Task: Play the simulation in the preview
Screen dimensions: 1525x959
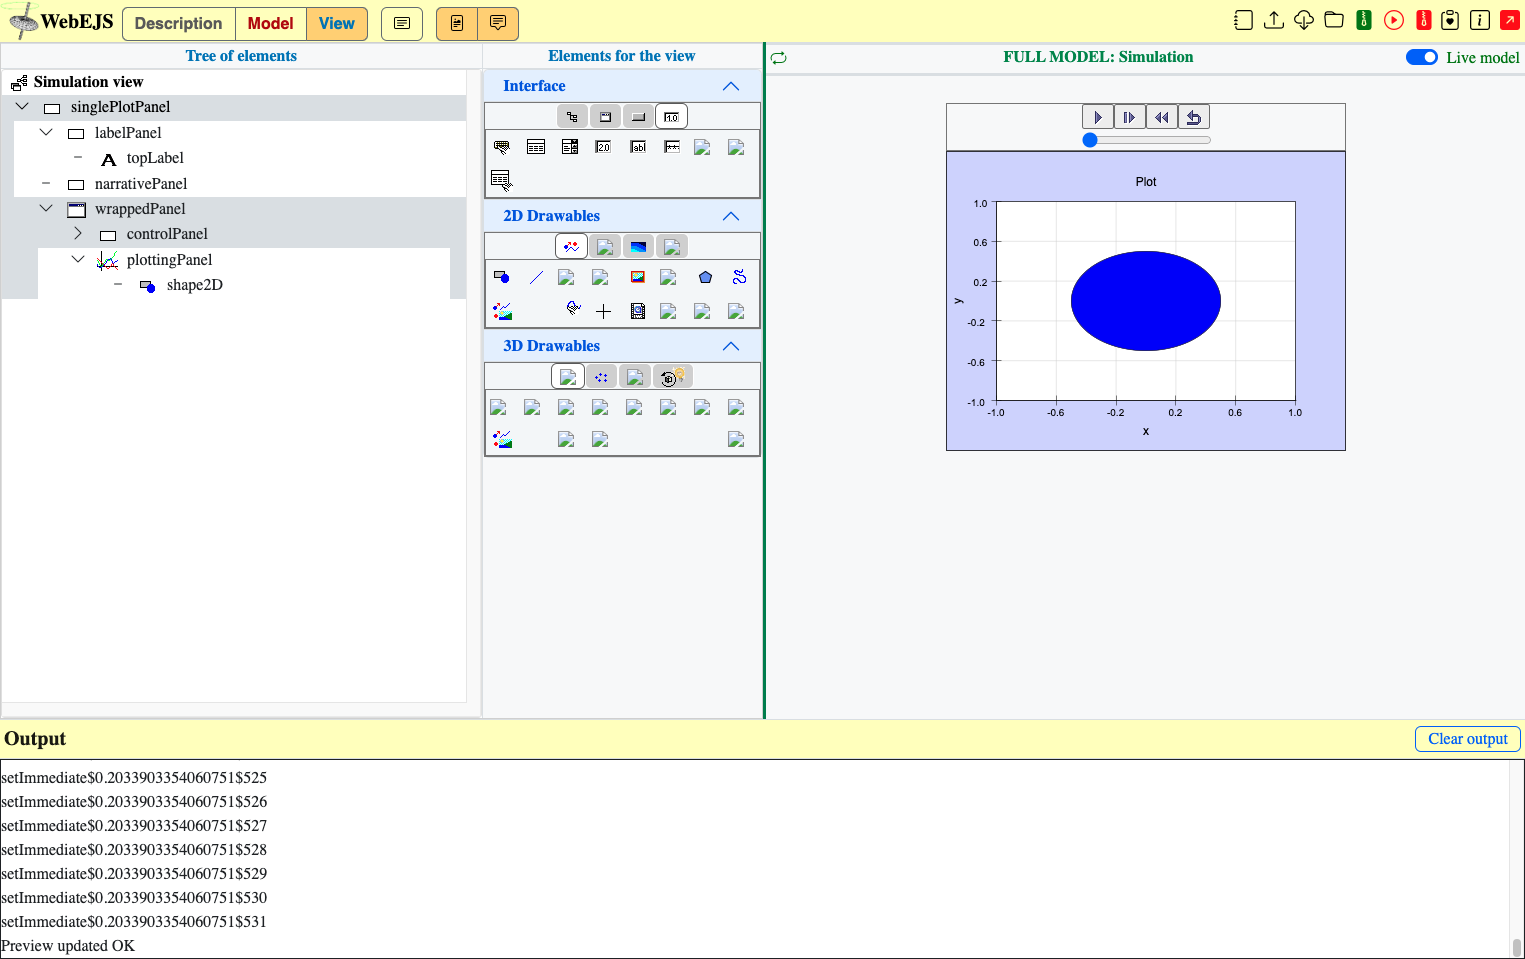Action: click(x=1098, y=117)
